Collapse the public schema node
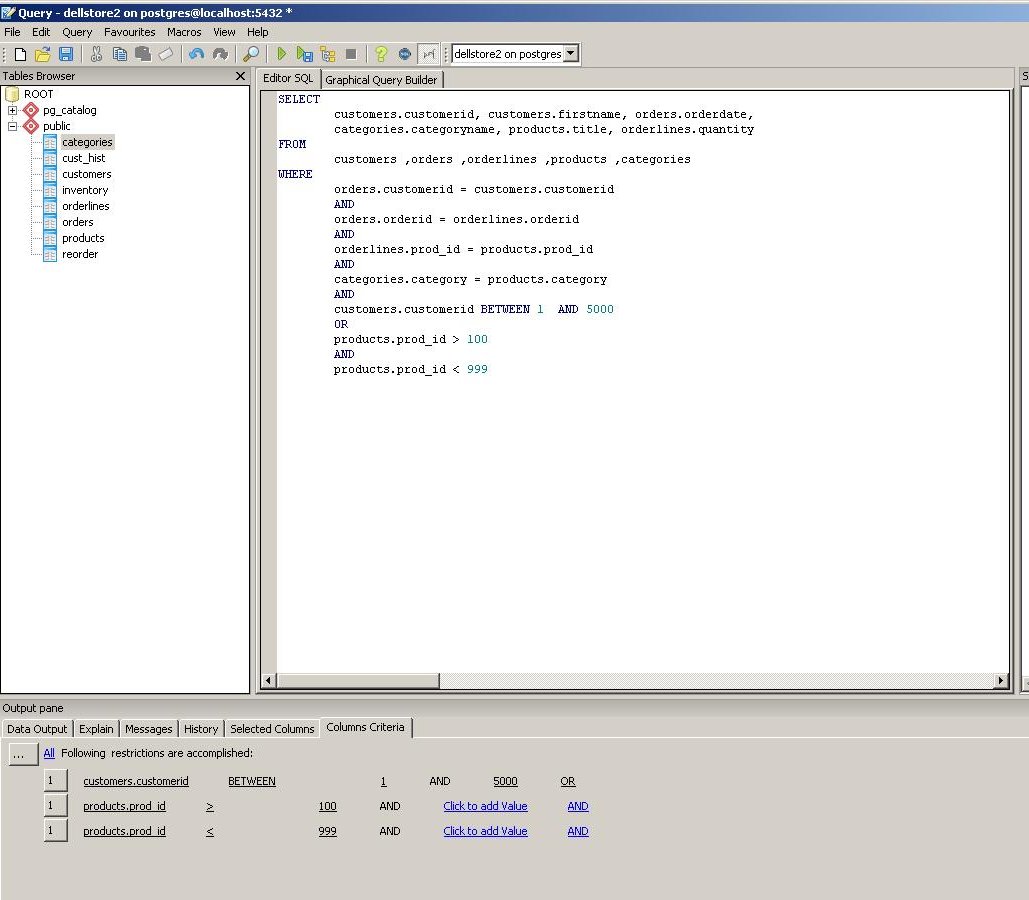The width and height of the screenshot is (1029, 900). coord(12,126)
